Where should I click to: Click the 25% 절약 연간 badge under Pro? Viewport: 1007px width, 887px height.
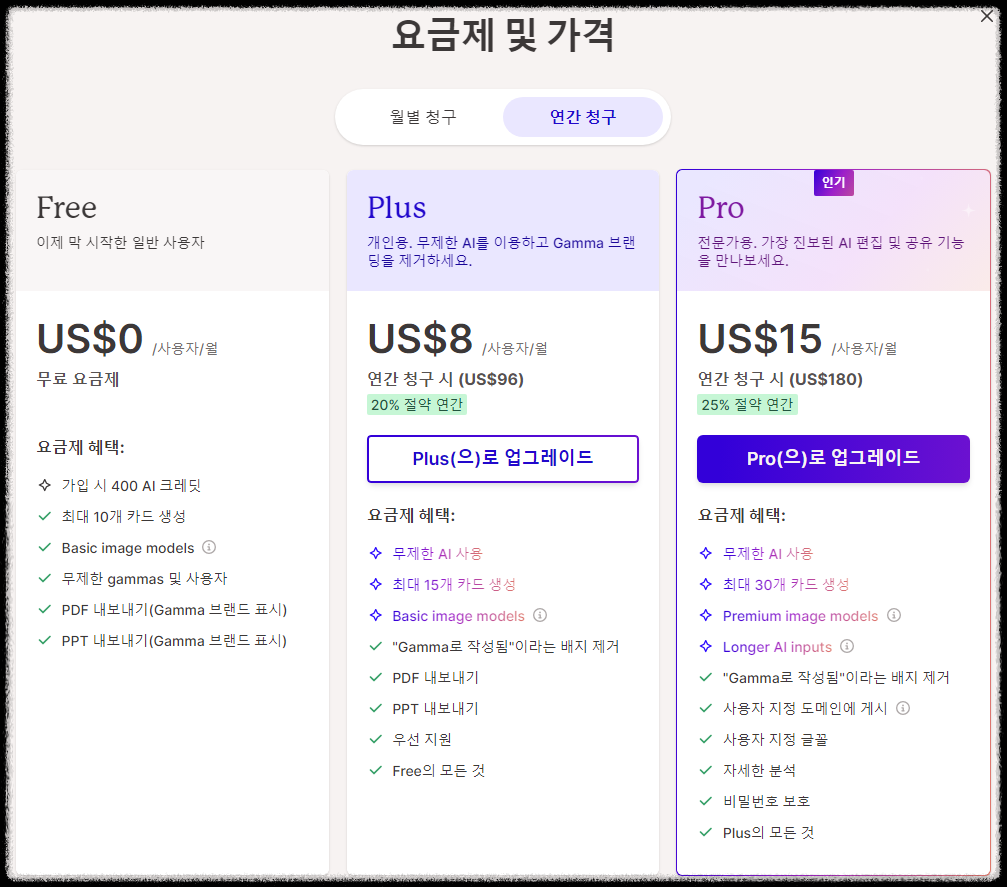748,405
